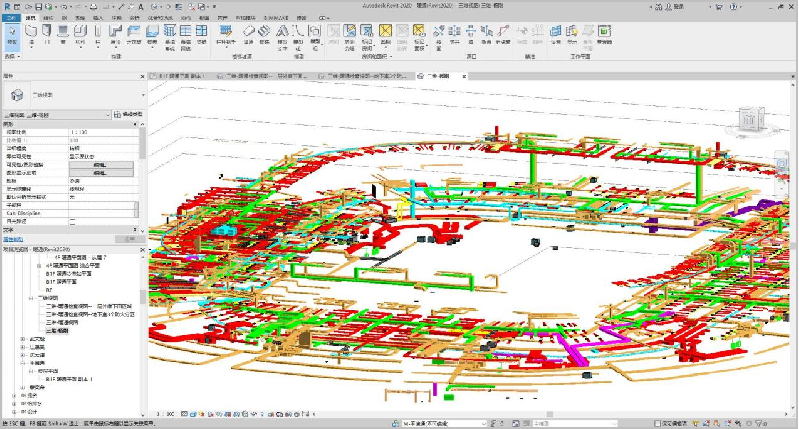Choose the Roof tool
This screenshot has height=429, width=799.
(115, 40)
